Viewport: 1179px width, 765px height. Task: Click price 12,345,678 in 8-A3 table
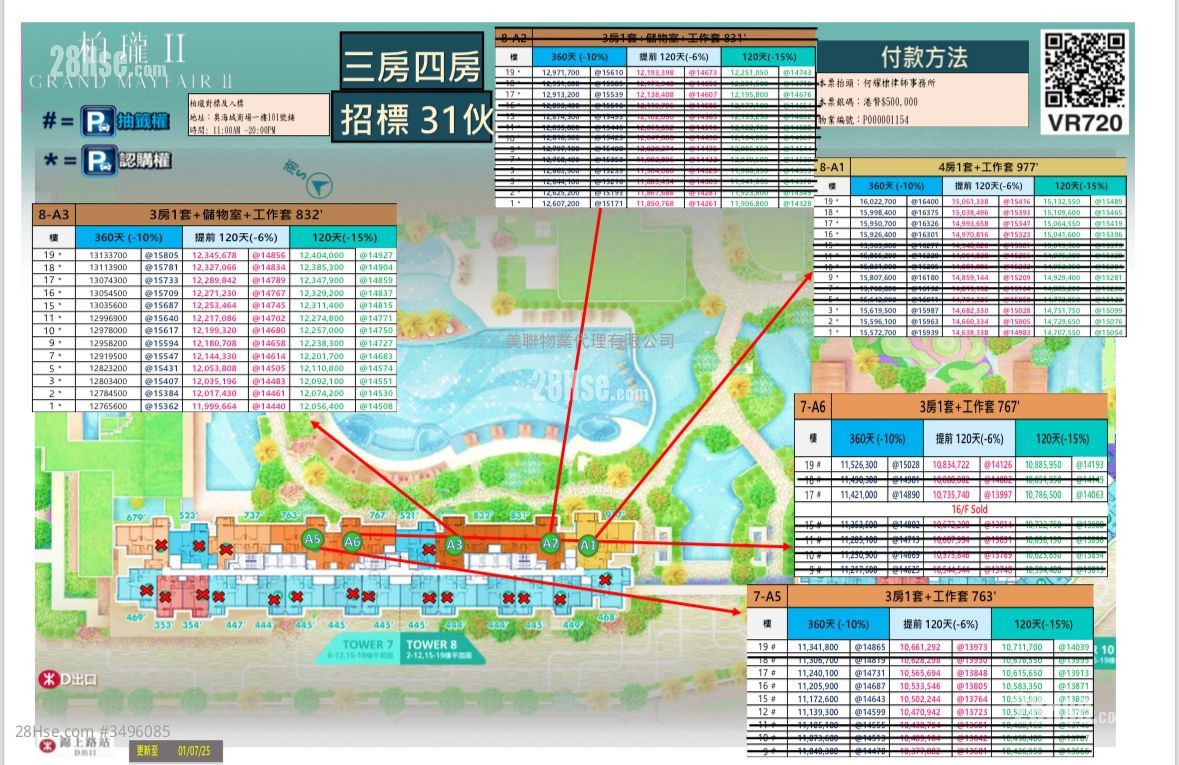214,255
